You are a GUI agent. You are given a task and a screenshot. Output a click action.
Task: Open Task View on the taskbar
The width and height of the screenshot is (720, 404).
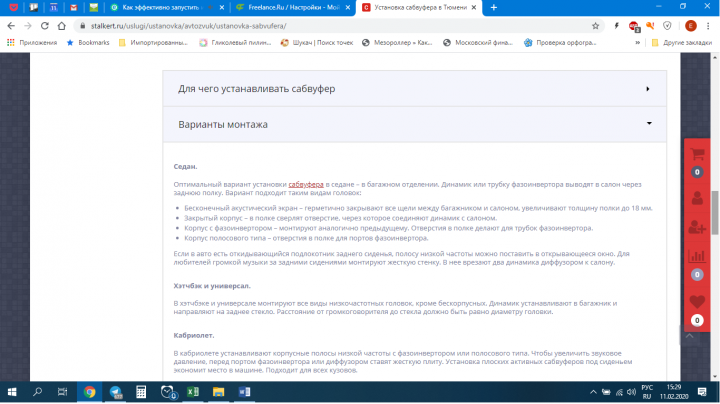(x=62, y=392)
